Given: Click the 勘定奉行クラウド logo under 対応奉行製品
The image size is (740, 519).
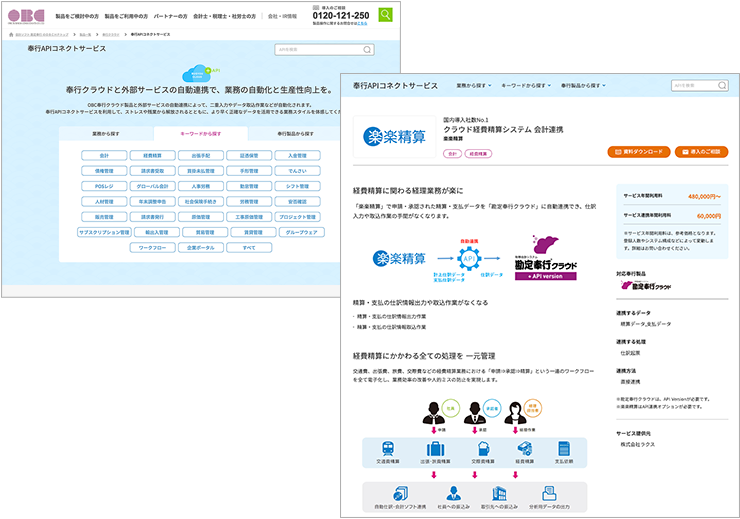Looking at the screenshot, I should point(645,285).
